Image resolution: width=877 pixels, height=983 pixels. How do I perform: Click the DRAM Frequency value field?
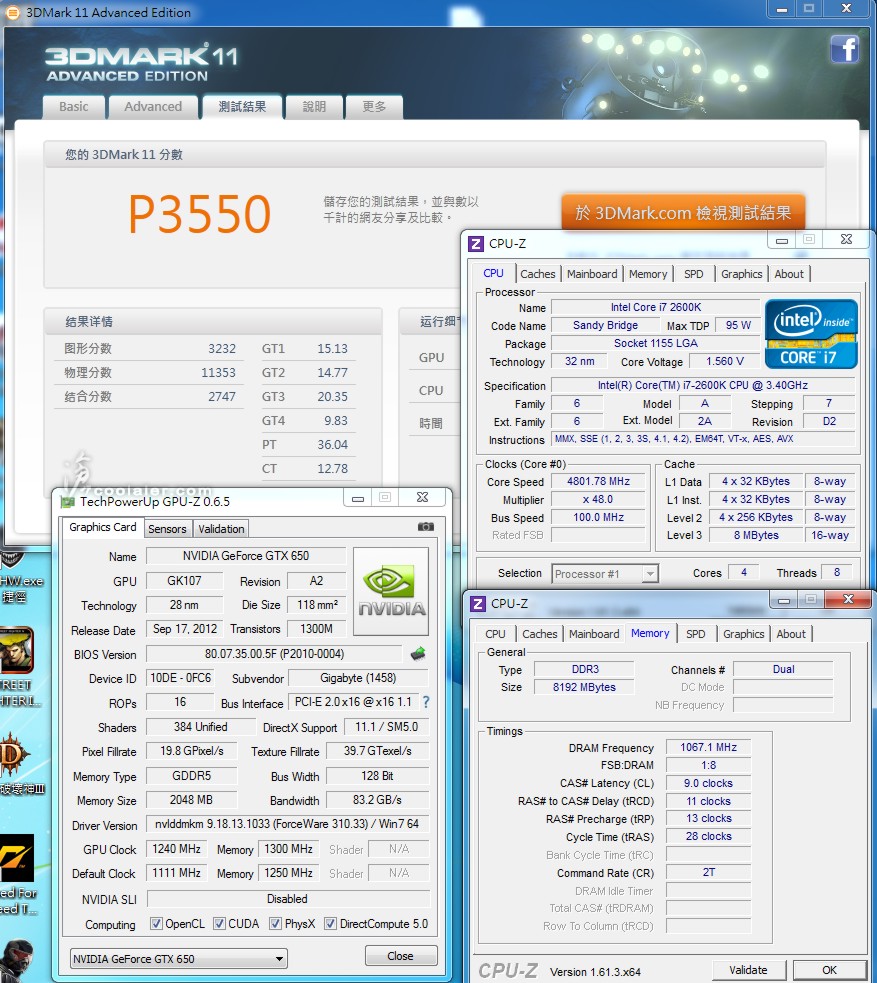[708, 747]
